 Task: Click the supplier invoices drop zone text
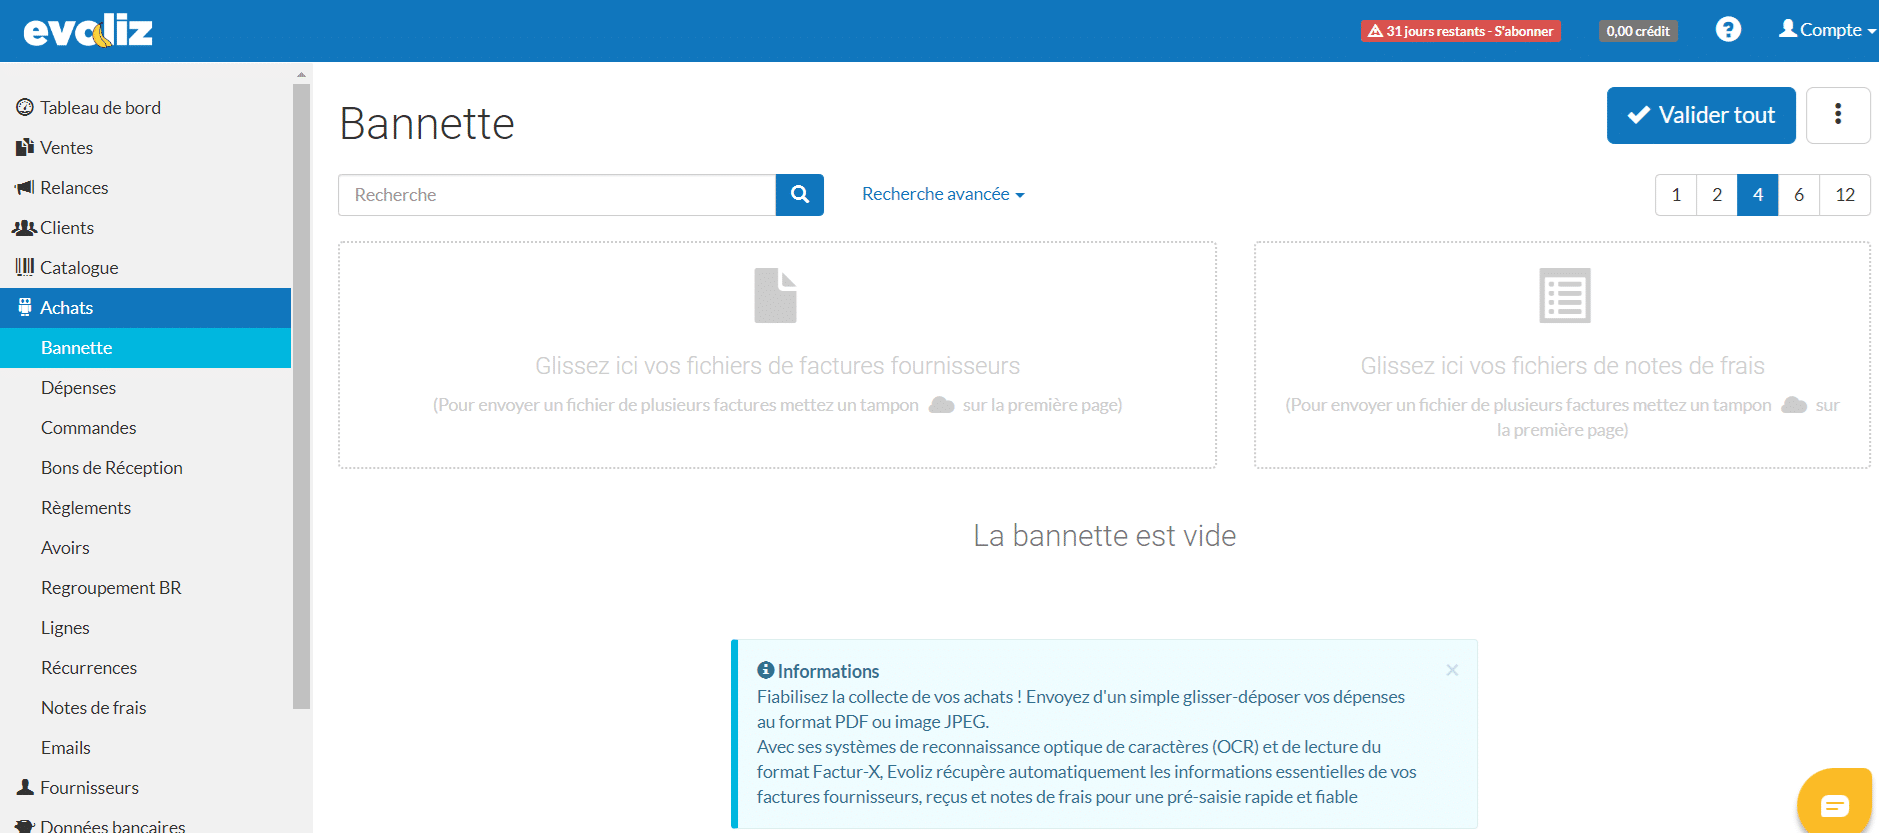point(777,366)
